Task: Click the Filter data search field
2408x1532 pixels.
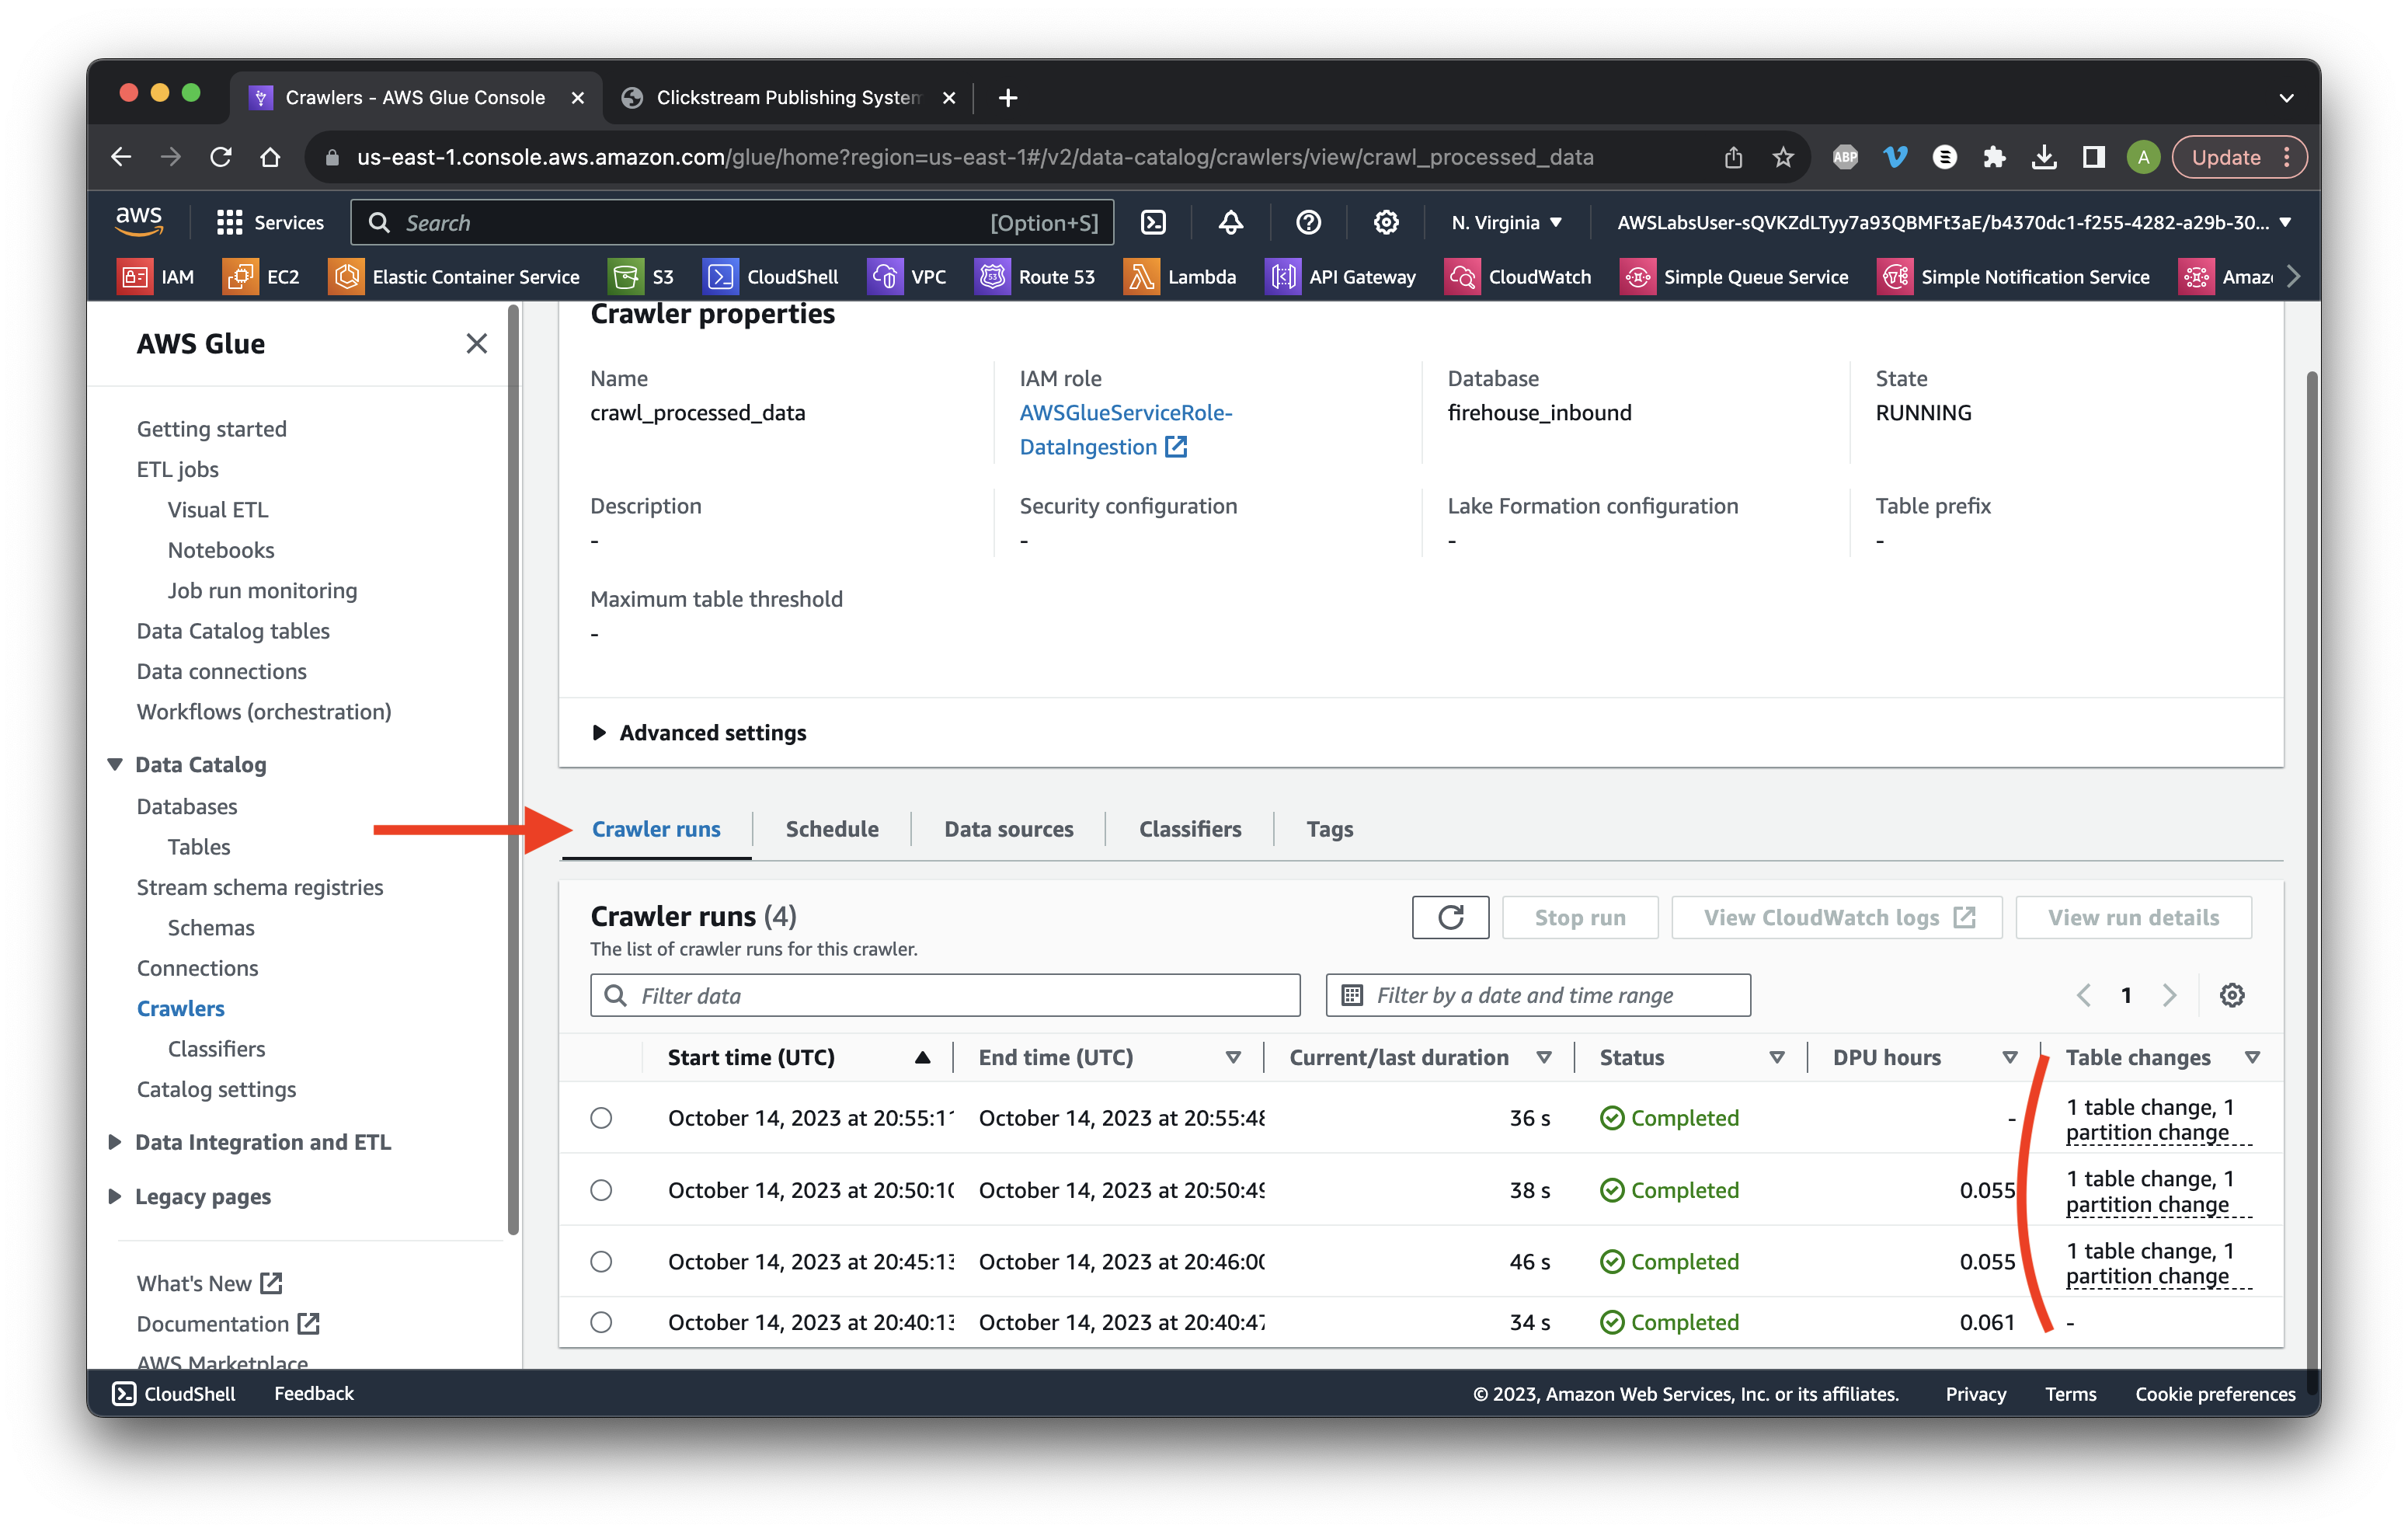Action: point(944,995)
